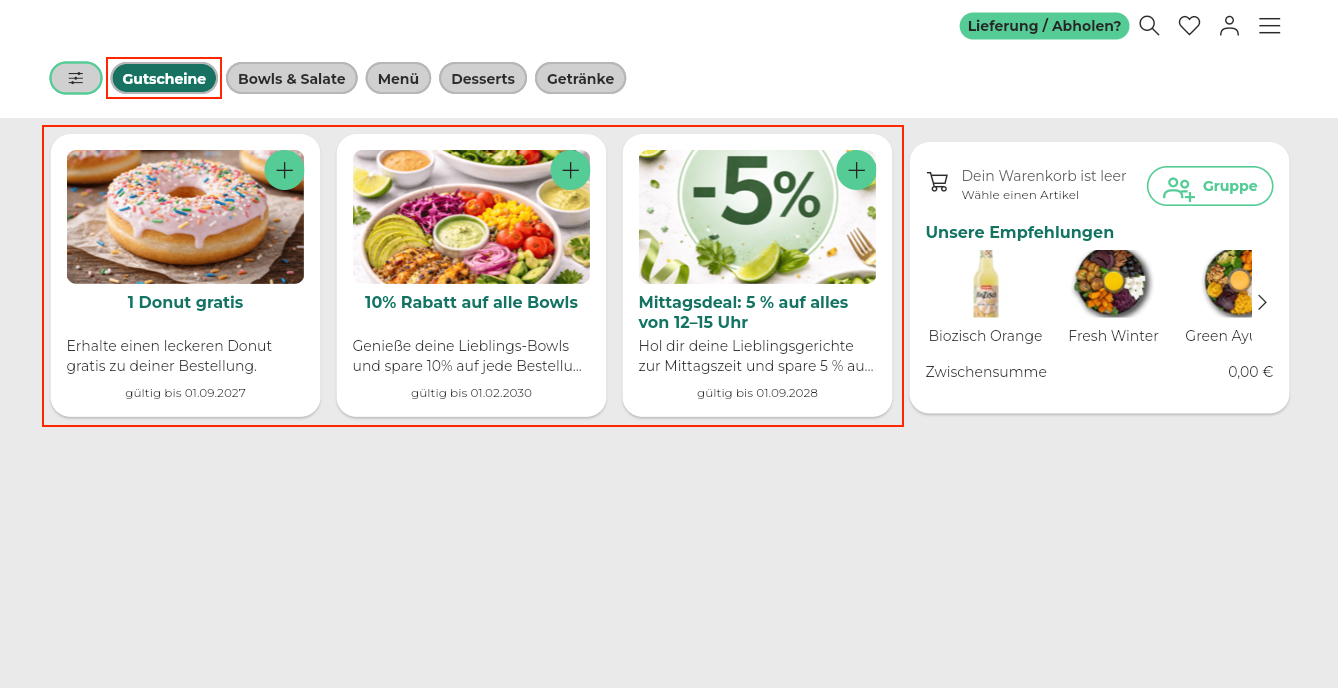Add the Mittagsdeal 5% voucher with plus
Image resolution: width=1338 pixels, height=688 pixels.
click(856, 170)
